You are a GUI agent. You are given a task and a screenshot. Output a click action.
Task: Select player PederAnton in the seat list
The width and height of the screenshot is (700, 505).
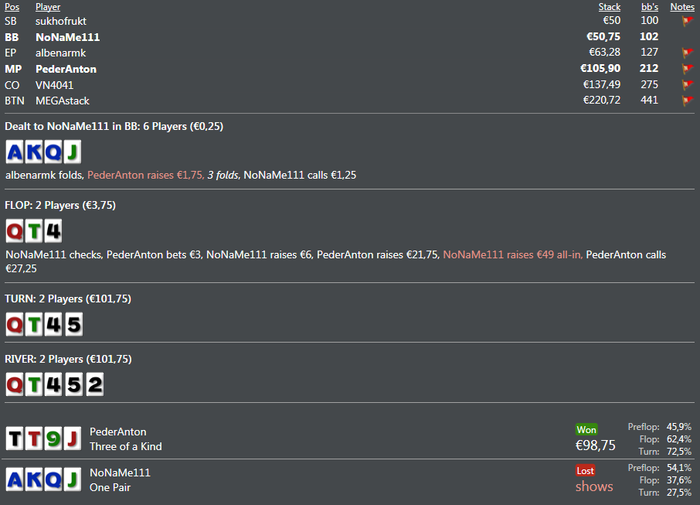coord(66,69)
